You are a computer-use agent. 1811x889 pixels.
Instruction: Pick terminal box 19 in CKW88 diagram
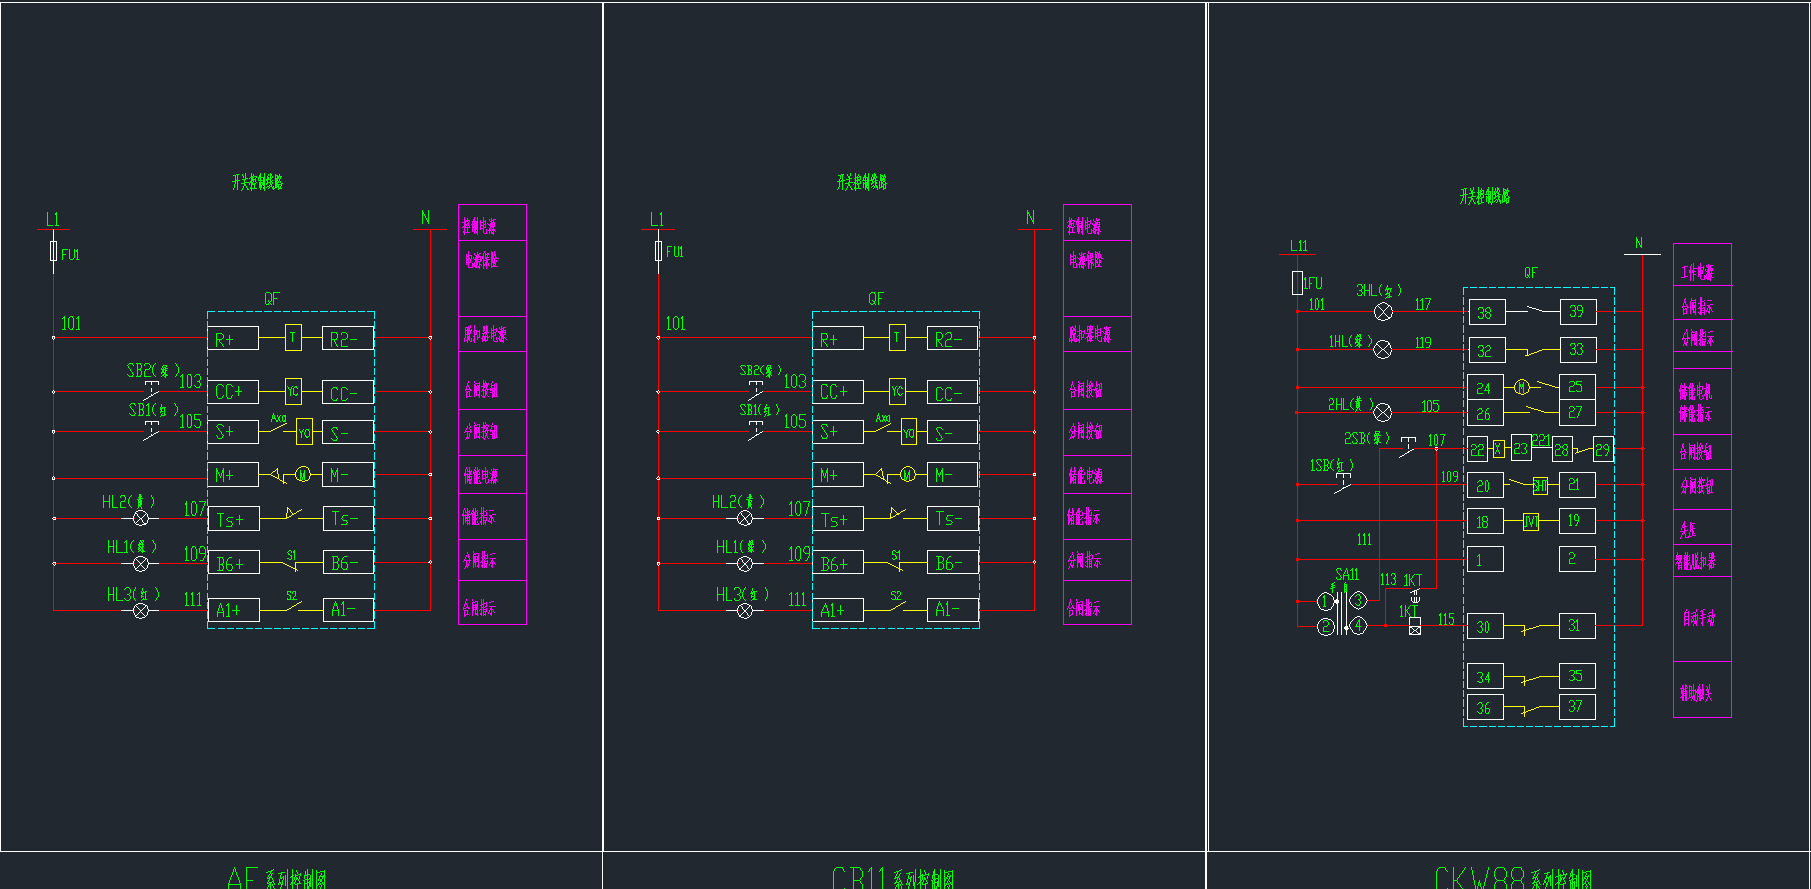pyautogui.click(x=1577, y=520)
